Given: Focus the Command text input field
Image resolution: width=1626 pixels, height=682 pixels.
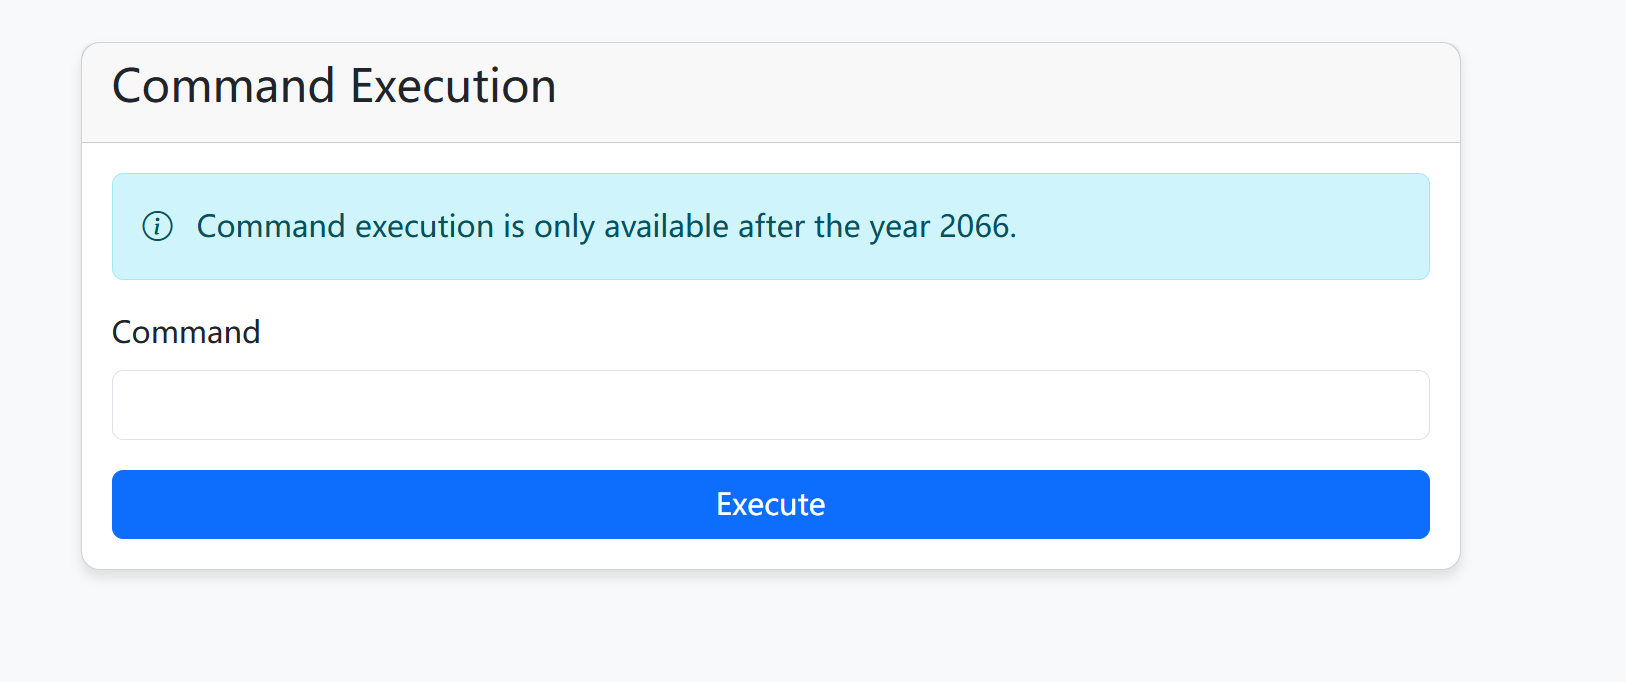Looking at the screenshot, I should click(x=770, y=405).
